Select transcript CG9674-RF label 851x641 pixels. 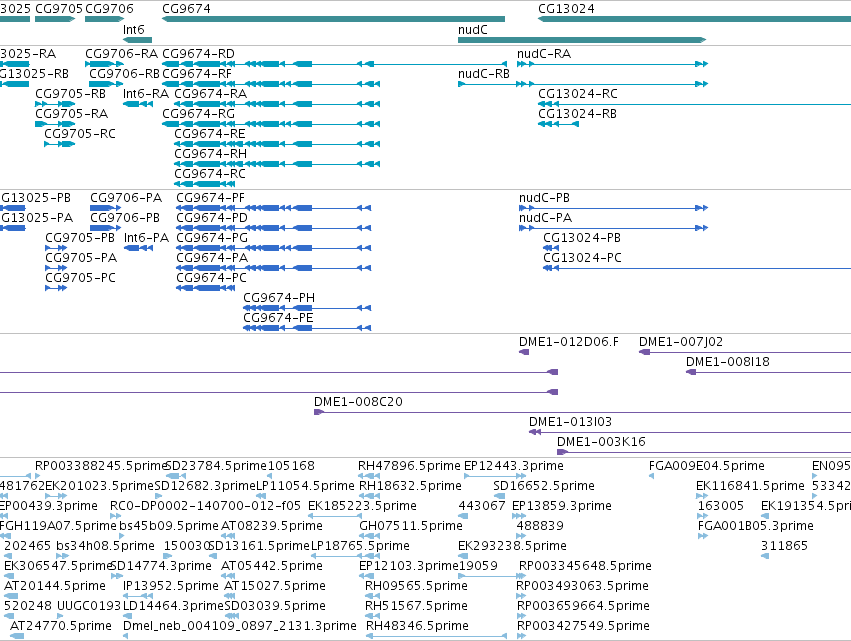point(196,74)
